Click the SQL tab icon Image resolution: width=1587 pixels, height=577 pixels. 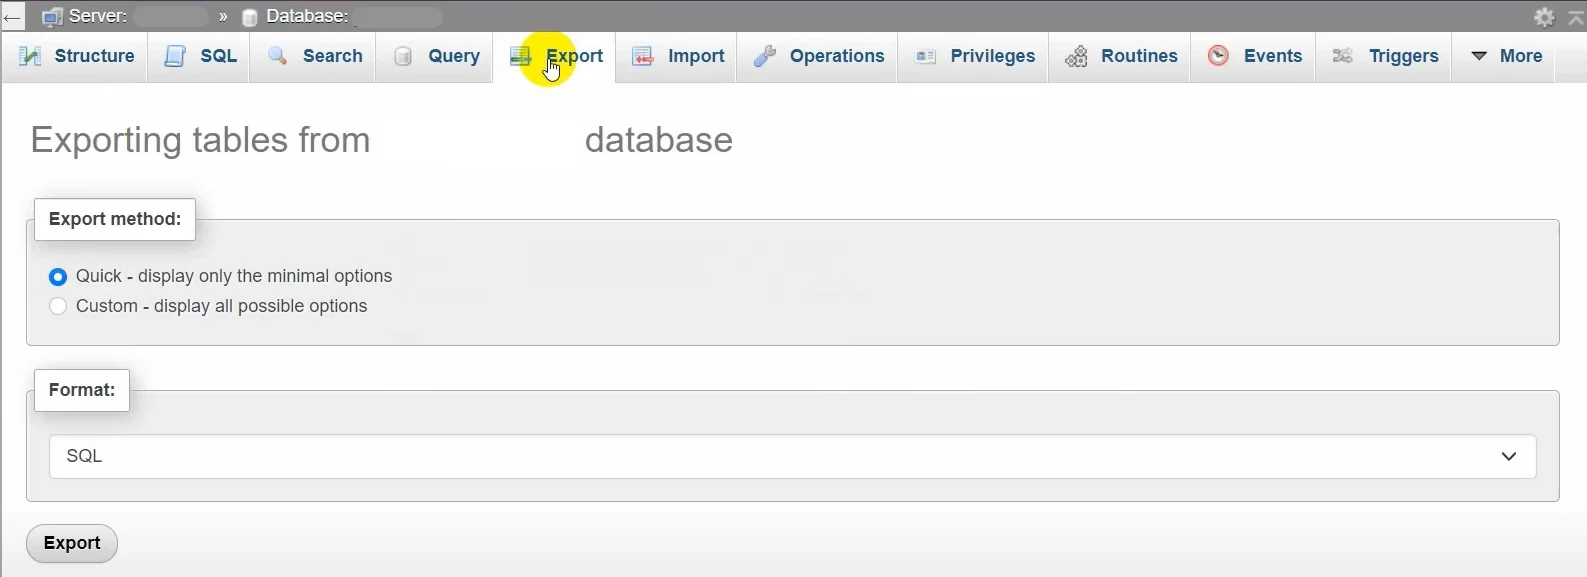point(175,56)
